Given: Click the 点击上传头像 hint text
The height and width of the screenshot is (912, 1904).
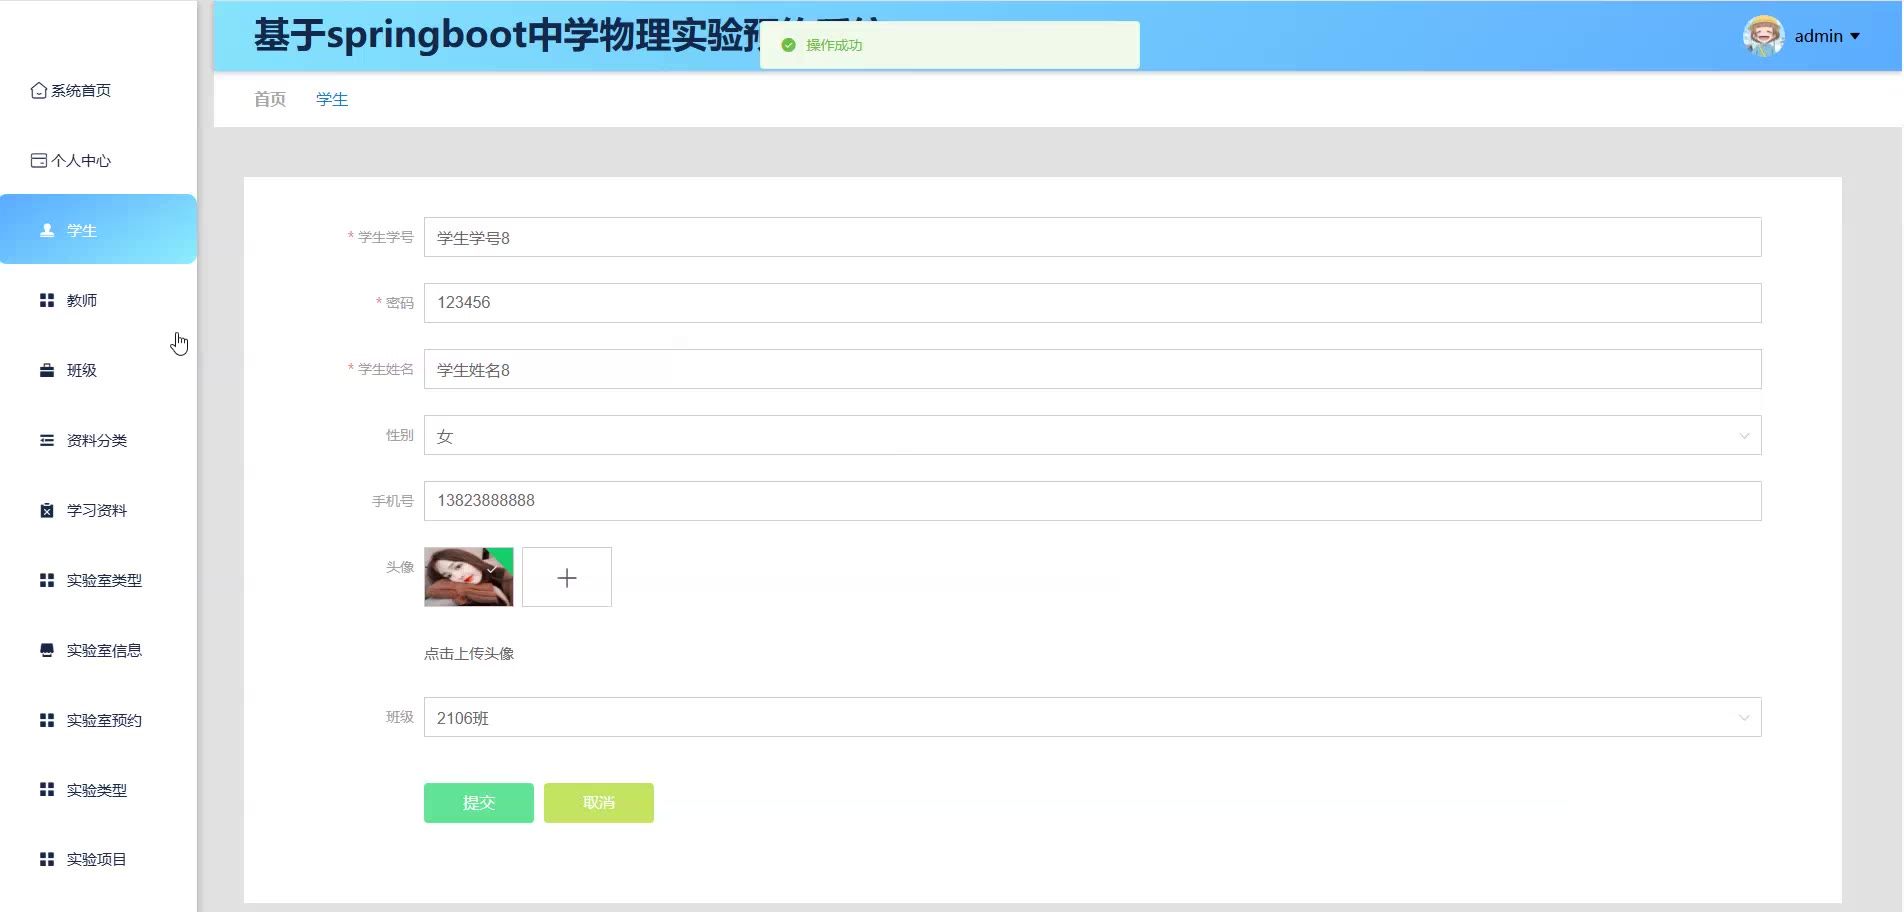Looking at the screenshot, I should (x=469, y=654).
